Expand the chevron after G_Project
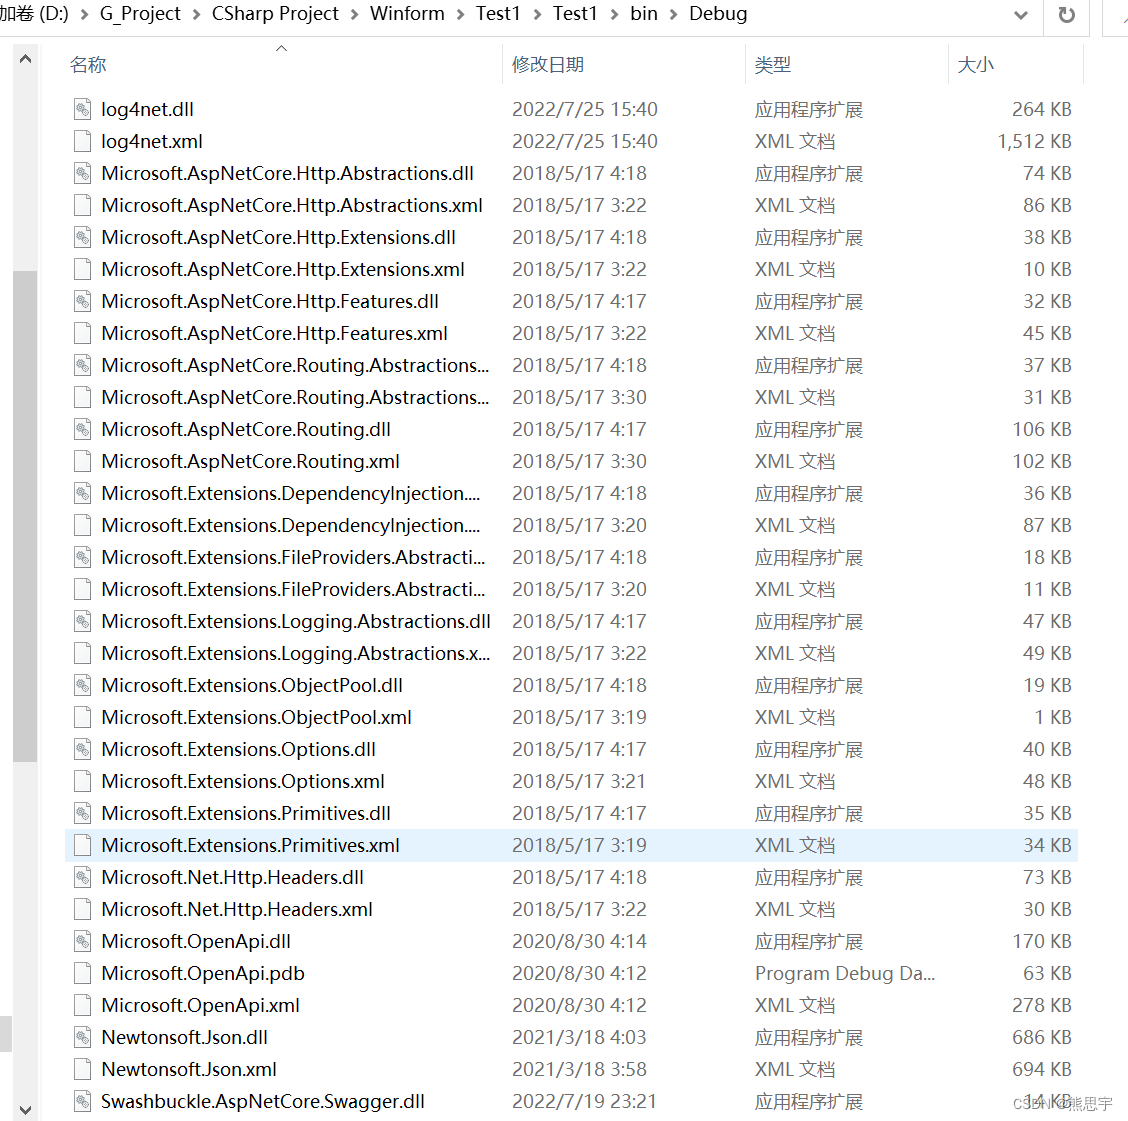 [x=196, y=14]
